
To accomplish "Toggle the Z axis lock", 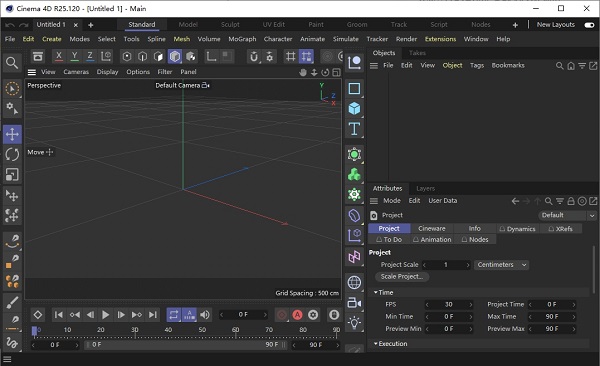I will tap(90, 57).
